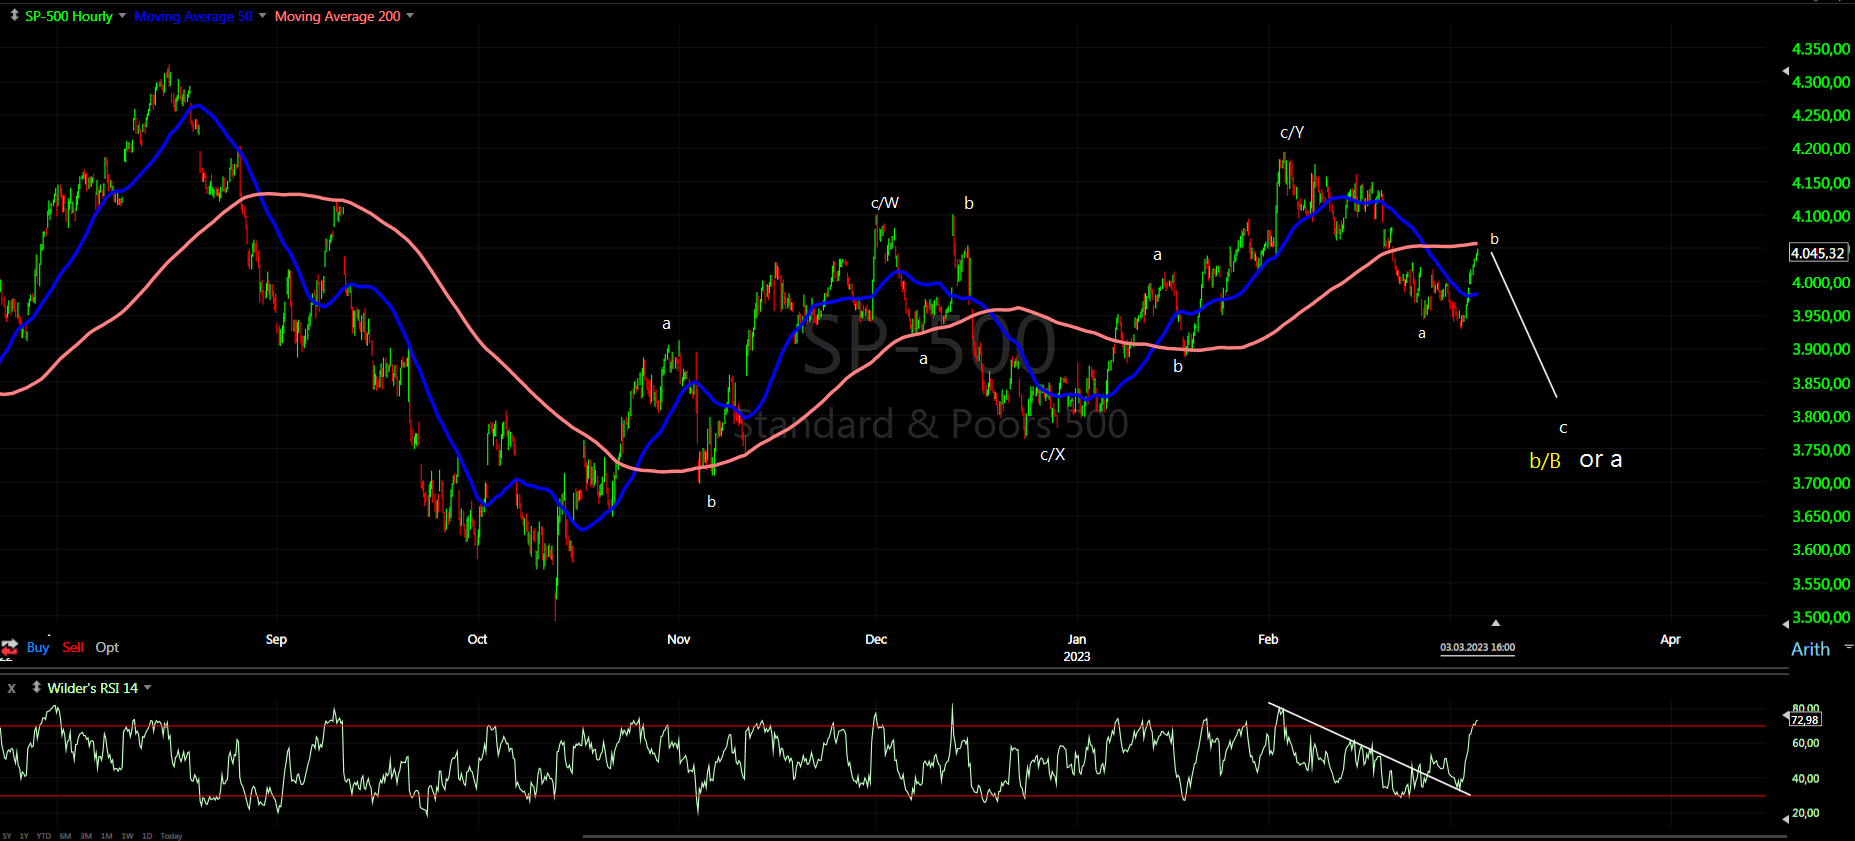Click the red and white trade arrows icon
Image resolution: width=1855 pixels, height=841 pixels.
[9, 648]
